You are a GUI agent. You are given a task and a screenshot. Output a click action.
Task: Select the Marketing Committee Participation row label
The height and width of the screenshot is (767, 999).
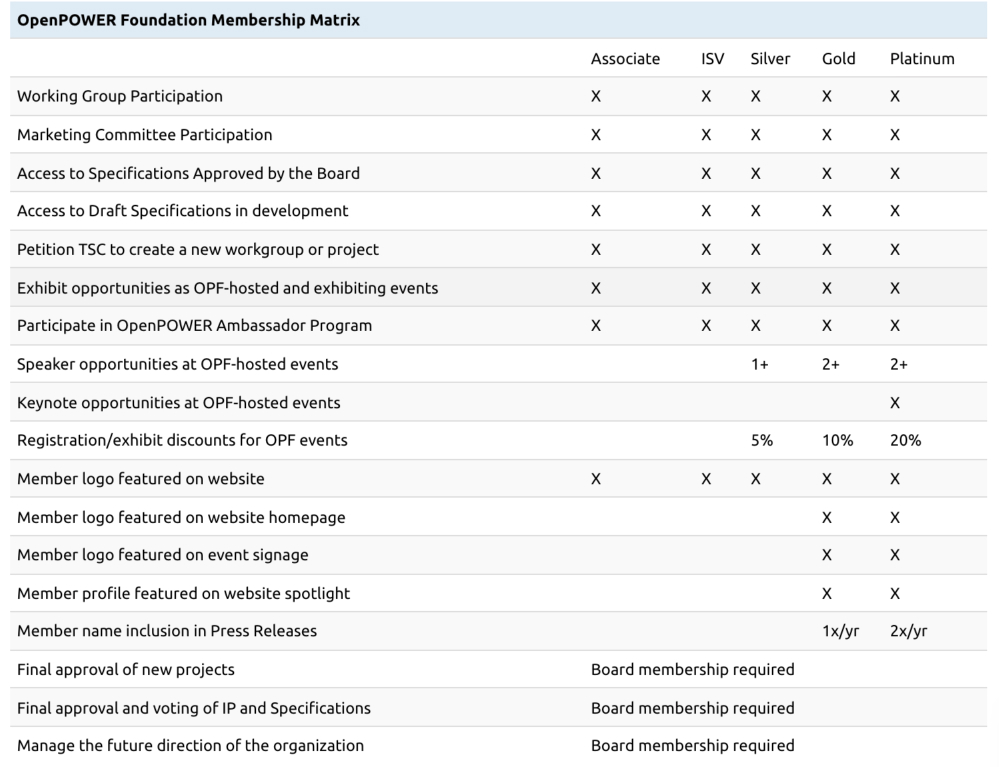[144, 134]
